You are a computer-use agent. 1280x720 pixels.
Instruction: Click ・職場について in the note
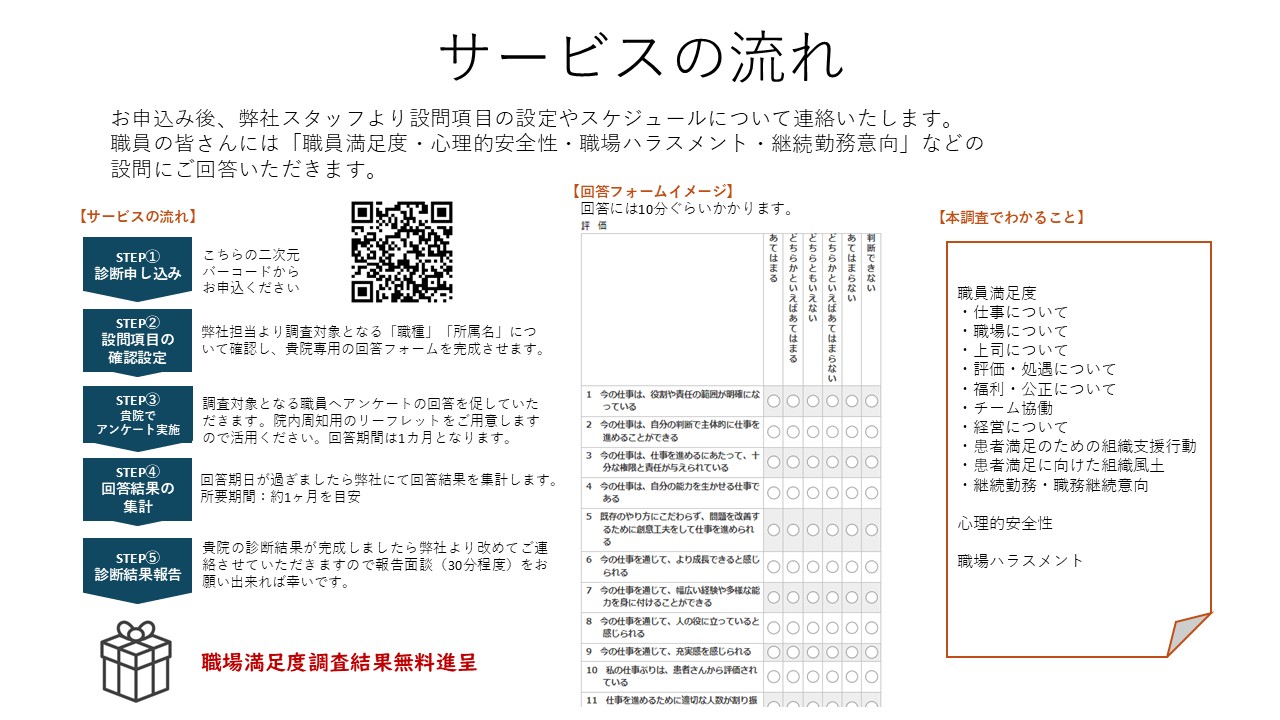1013,331
